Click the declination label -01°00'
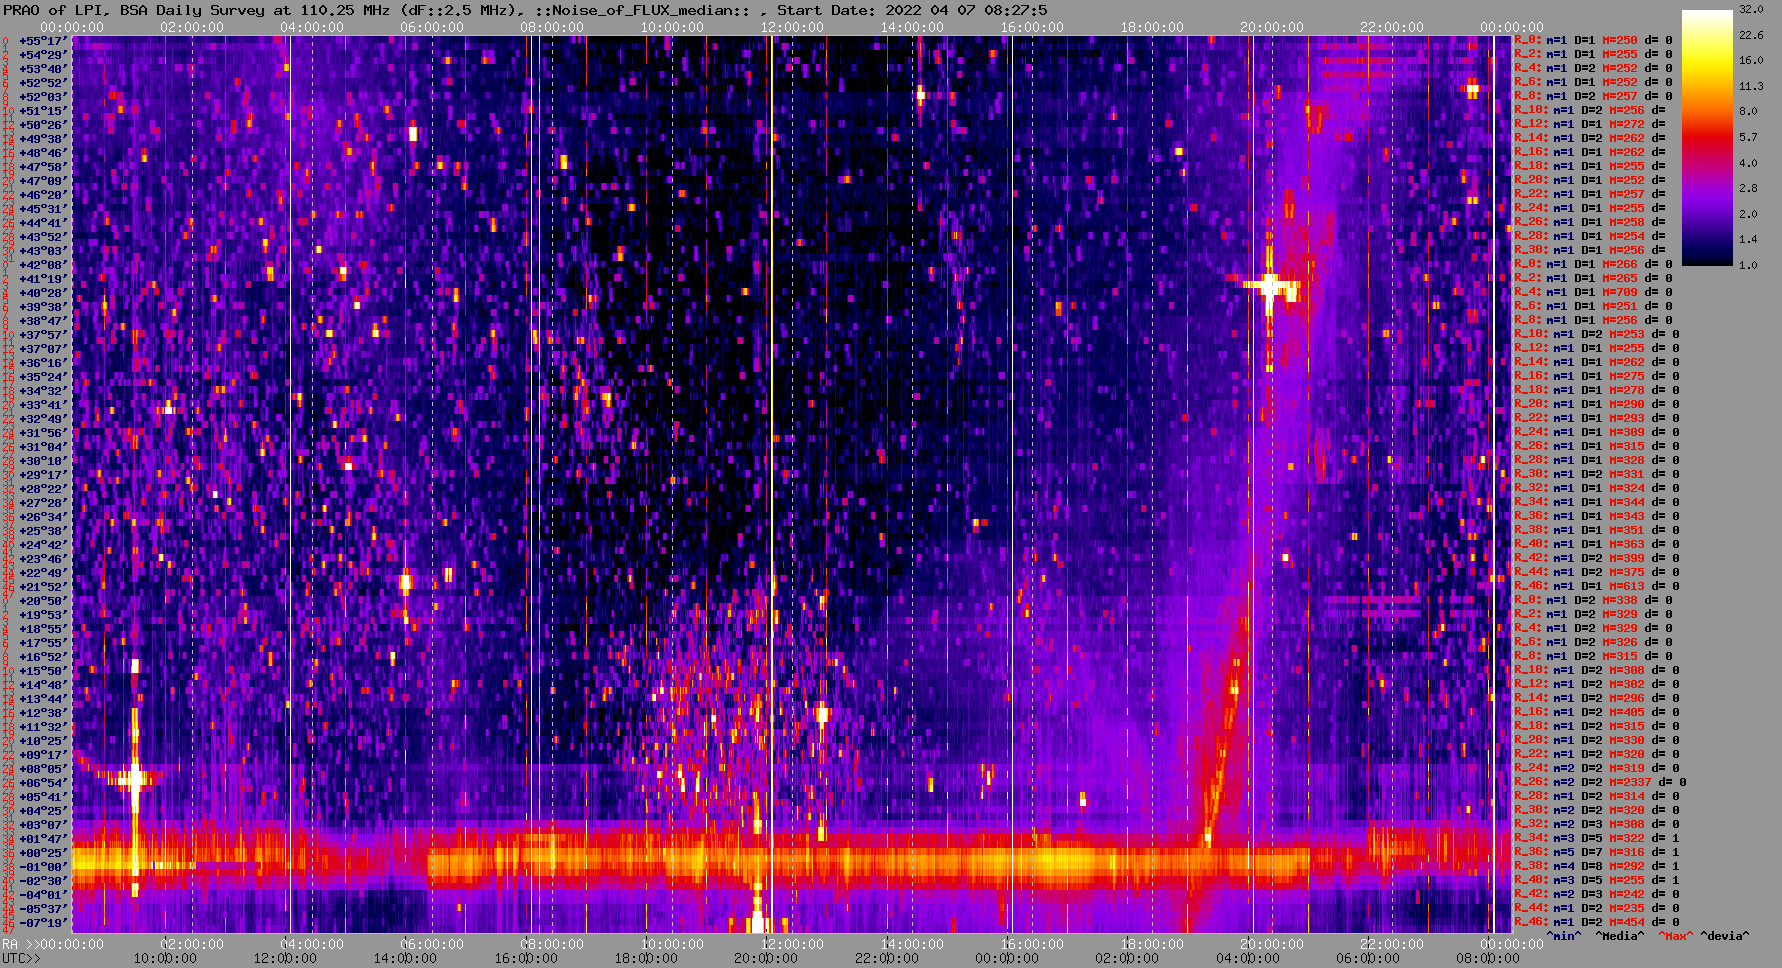 (x=42, y=866)
